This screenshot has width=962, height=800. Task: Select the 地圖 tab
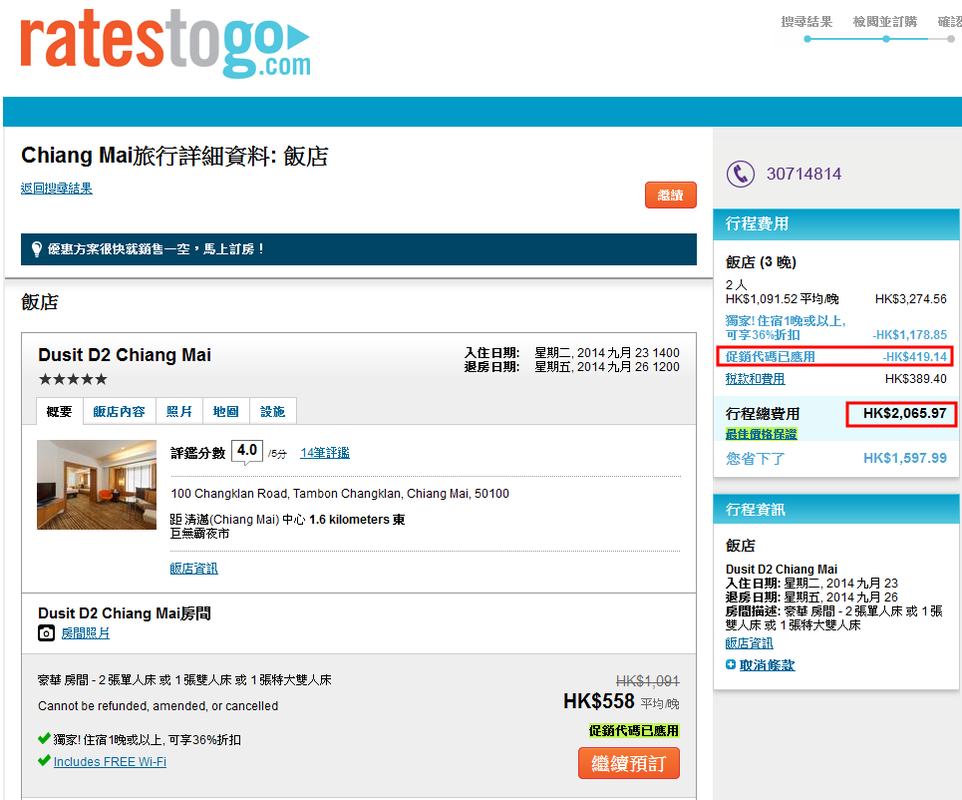(x=226, y=411)
